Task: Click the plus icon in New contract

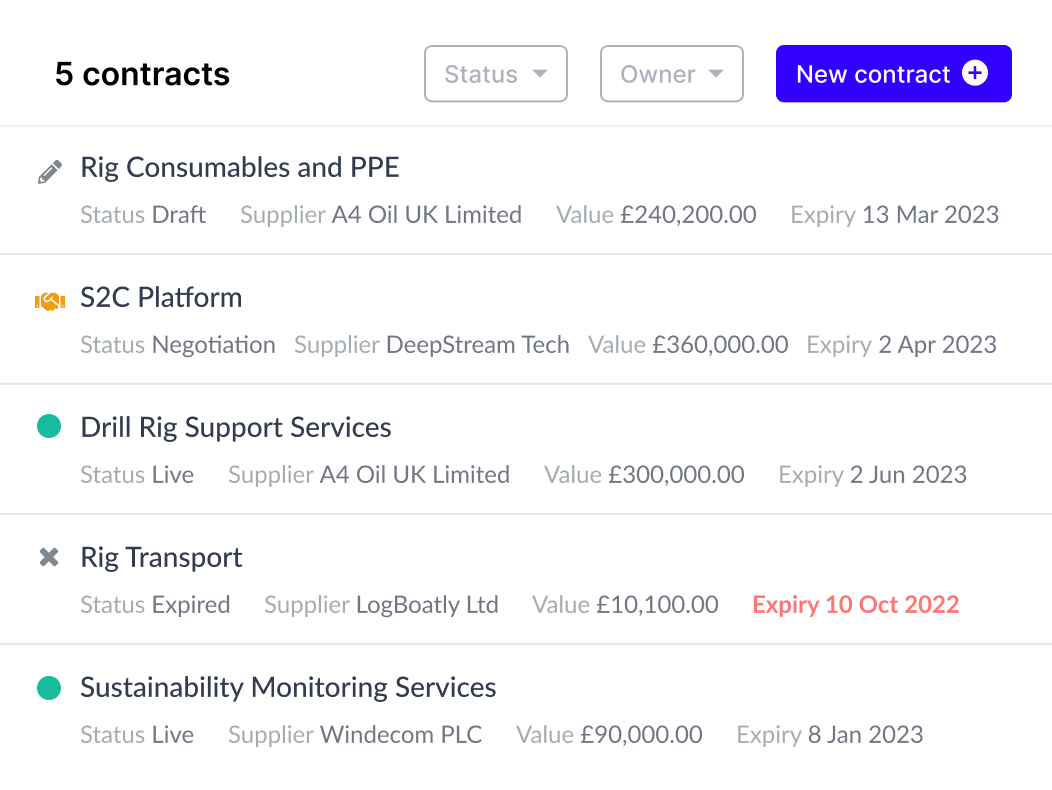Action: click(974, 73)
